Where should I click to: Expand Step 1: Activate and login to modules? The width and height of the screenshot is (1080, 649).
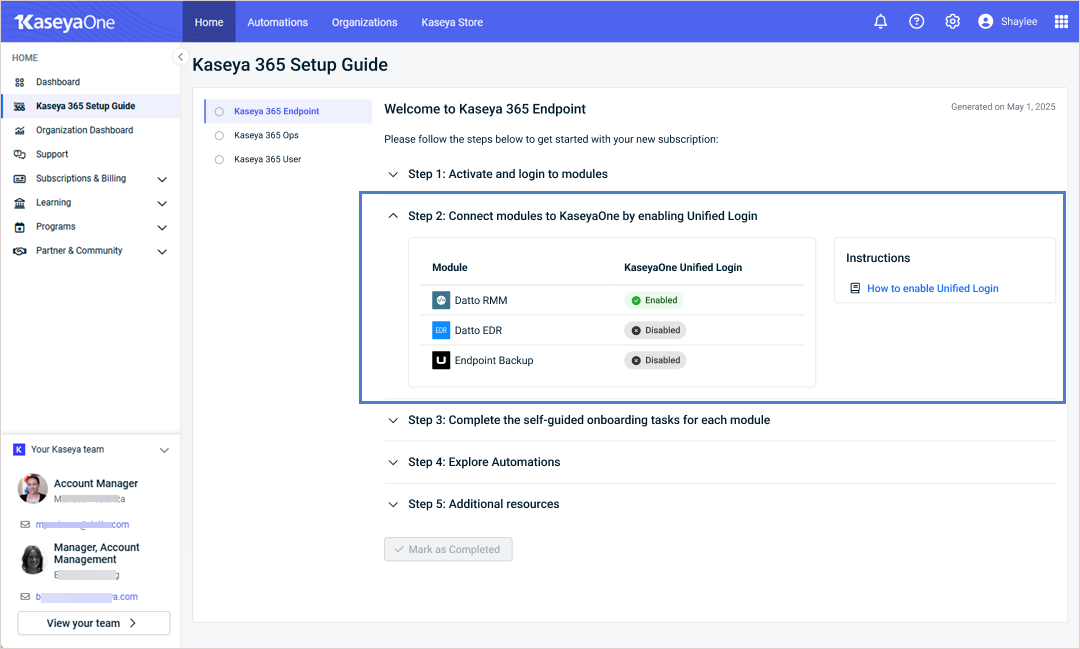point(507,174)
